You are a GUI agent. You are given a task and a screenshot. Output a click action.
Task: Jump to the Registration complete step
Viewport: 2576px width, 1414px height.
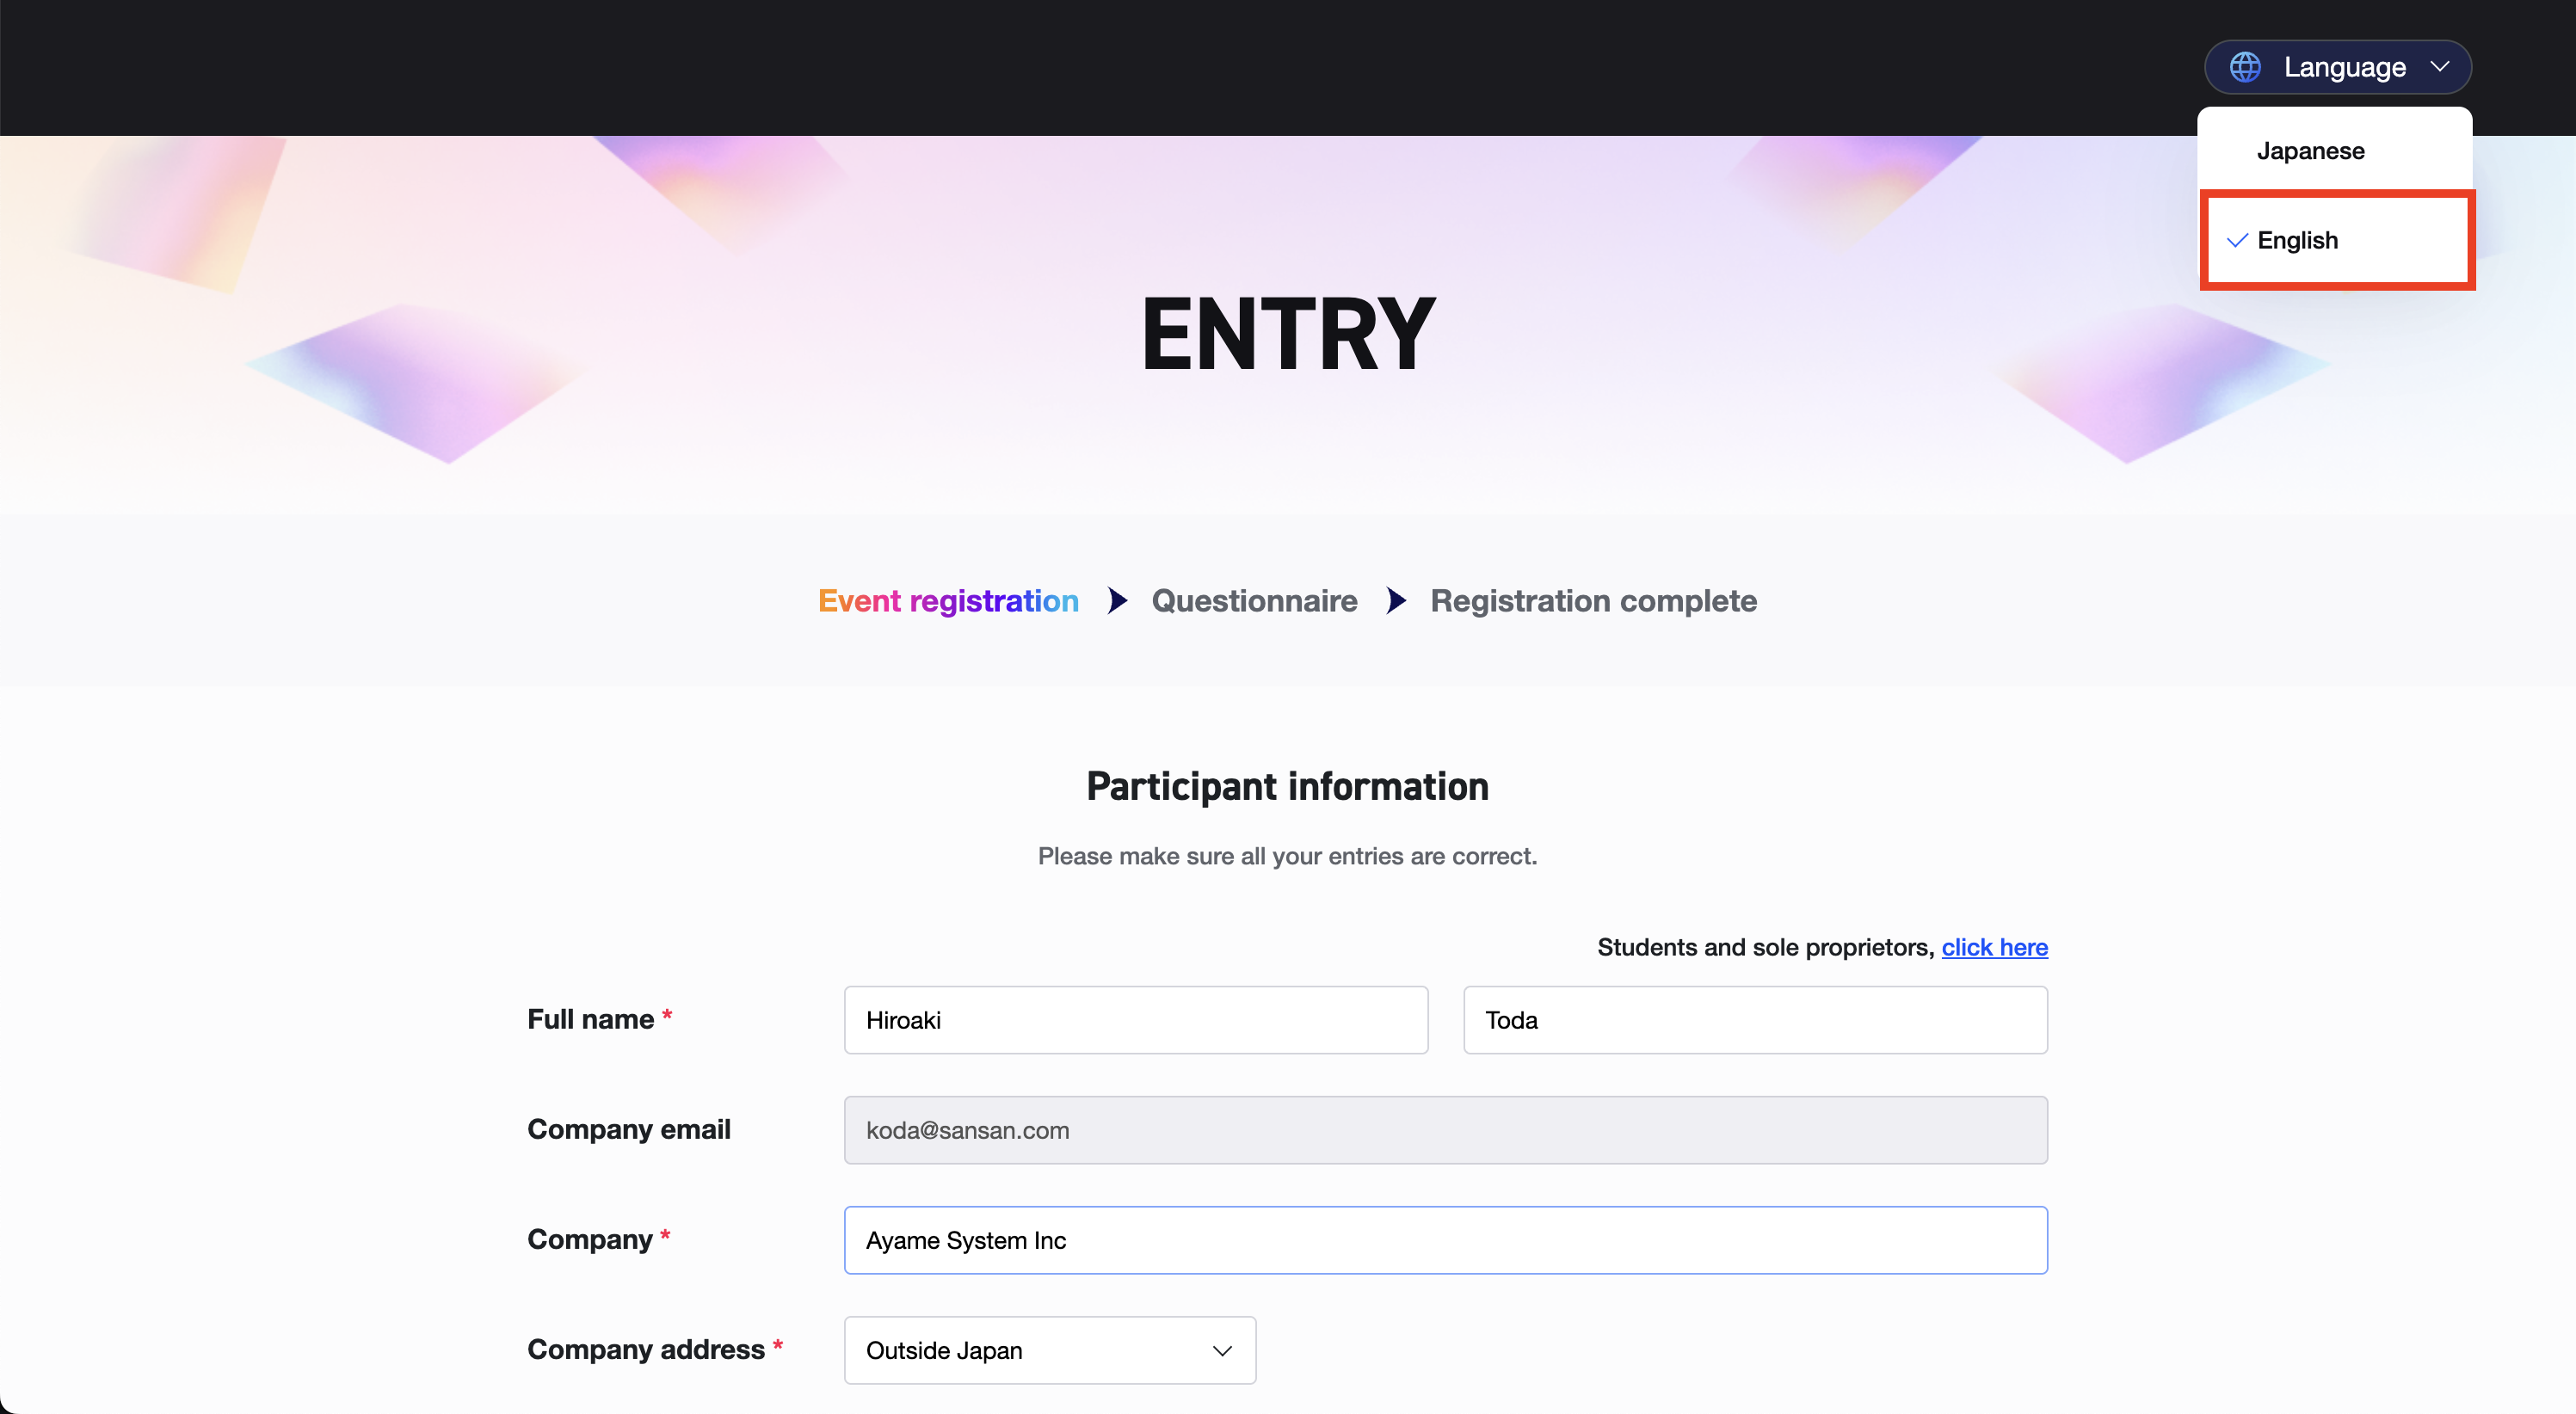coord(1593,601)
